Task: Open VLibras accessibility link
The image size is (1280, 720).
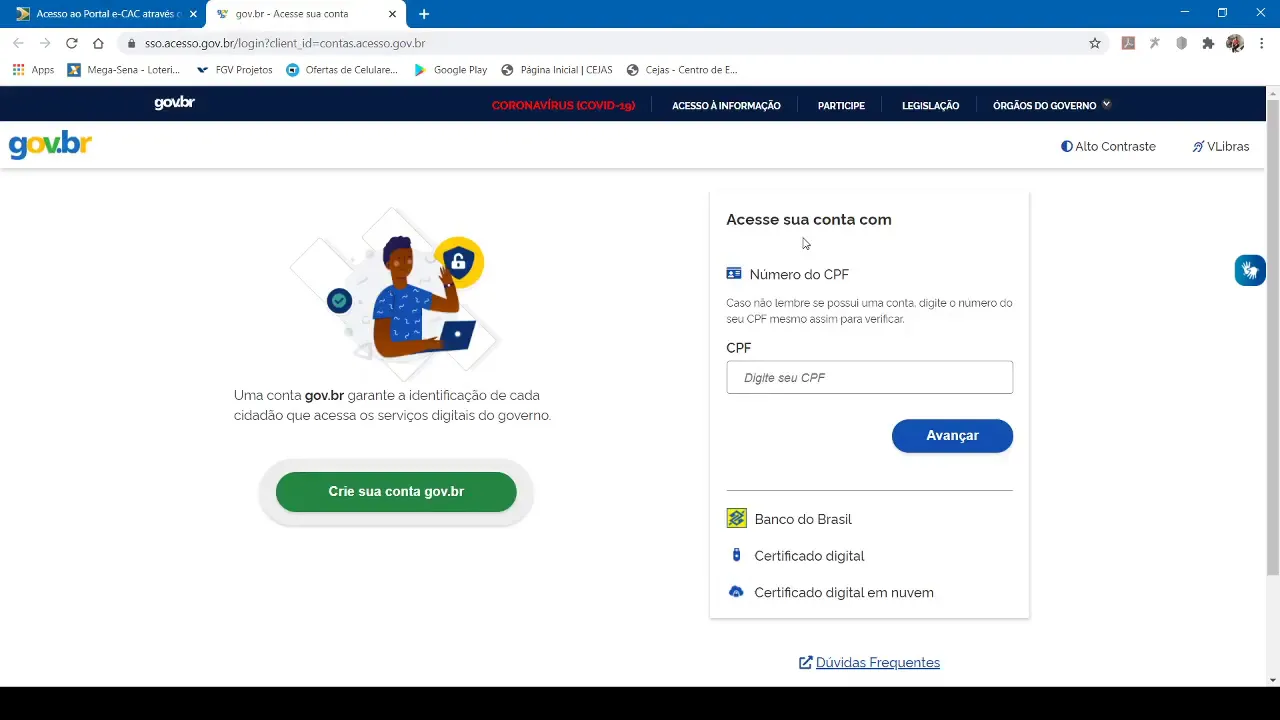Action: pyautogui.click(x=1220, y=146)
